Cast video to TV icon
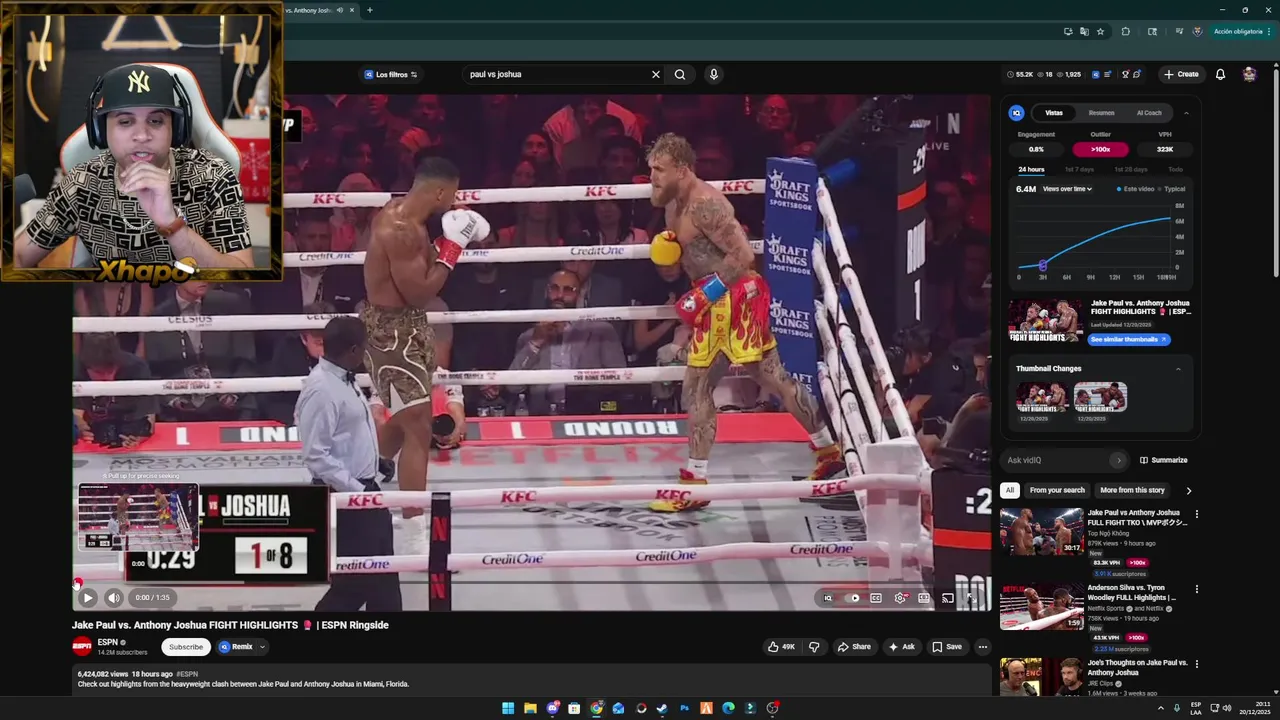 [948, 598]
